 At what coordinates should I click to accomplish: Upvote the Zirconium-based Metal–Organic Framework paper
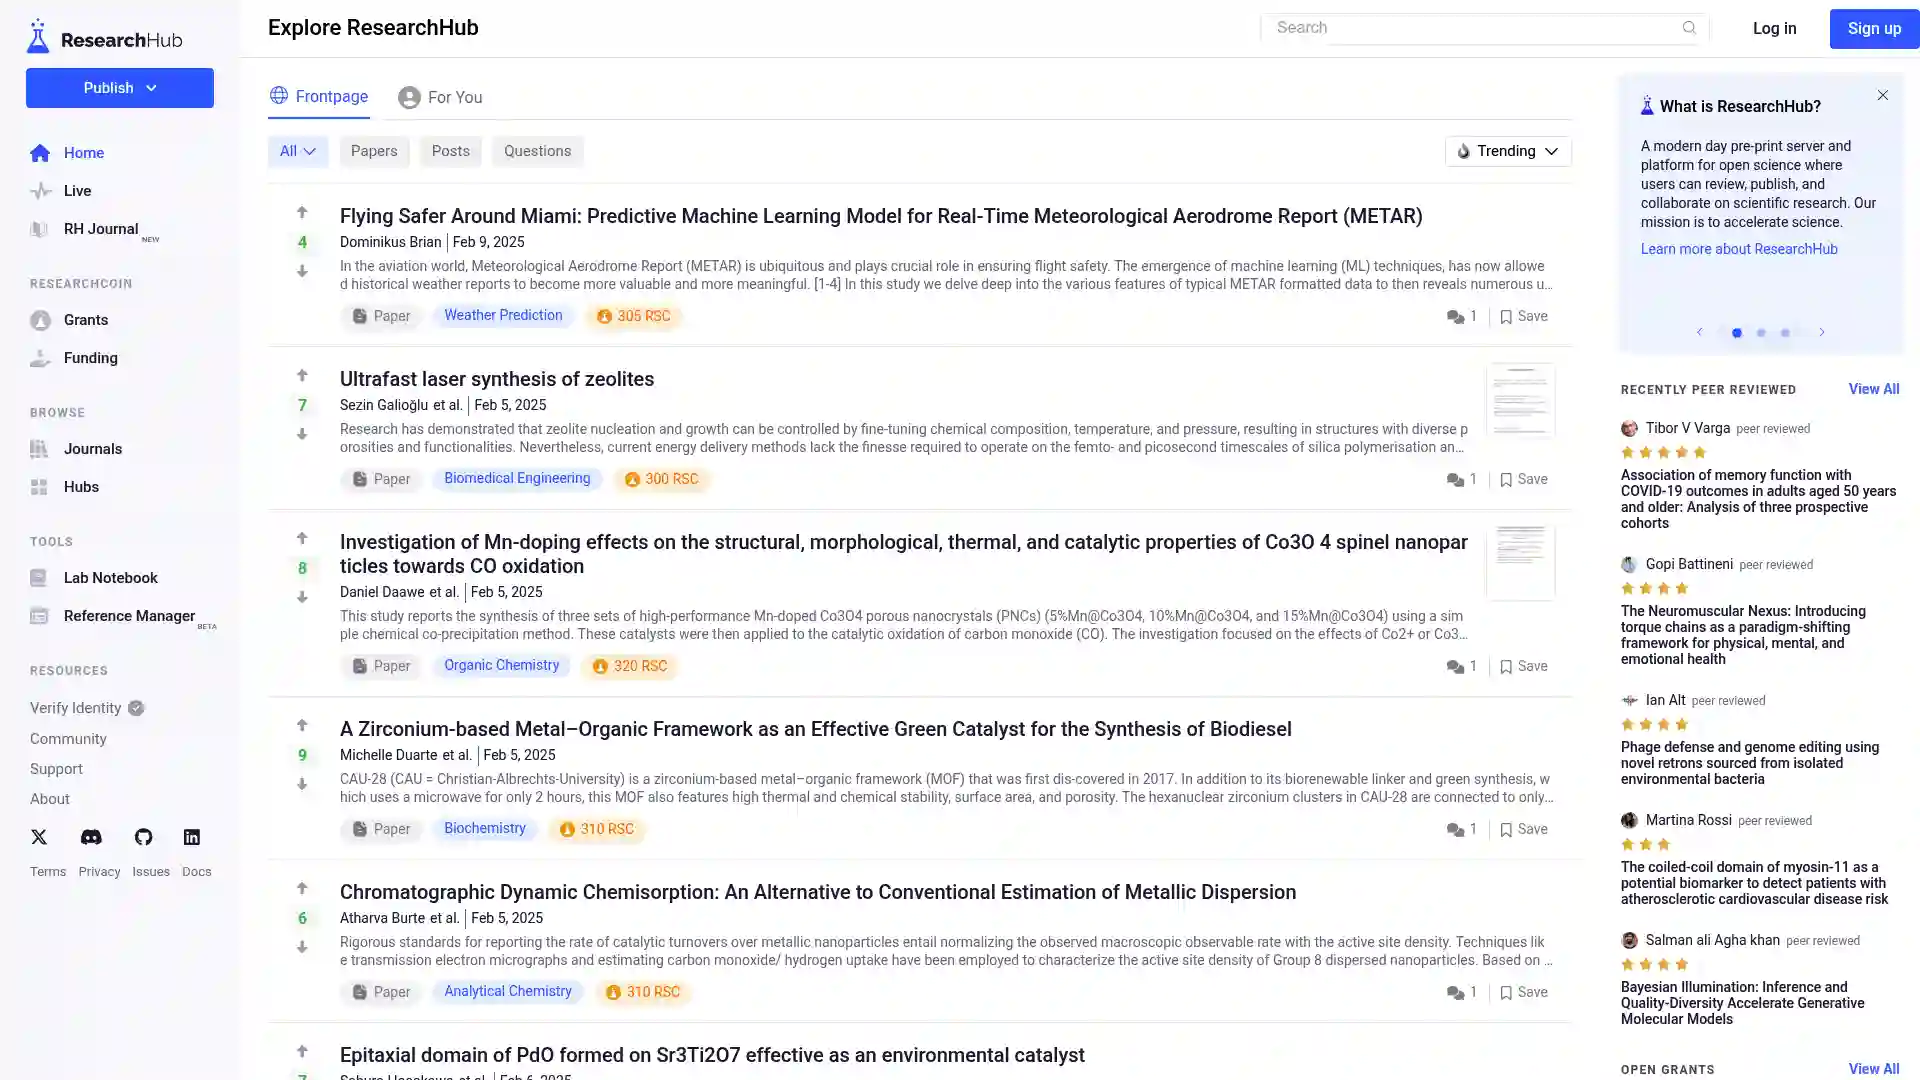click(302, 726)
